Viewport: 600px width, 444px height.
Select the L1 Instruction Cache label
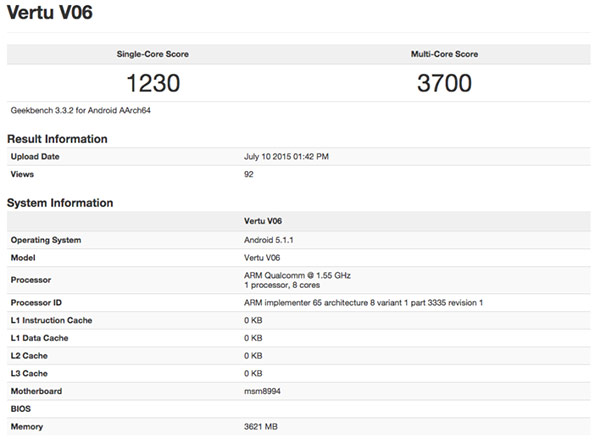(51, 320)
